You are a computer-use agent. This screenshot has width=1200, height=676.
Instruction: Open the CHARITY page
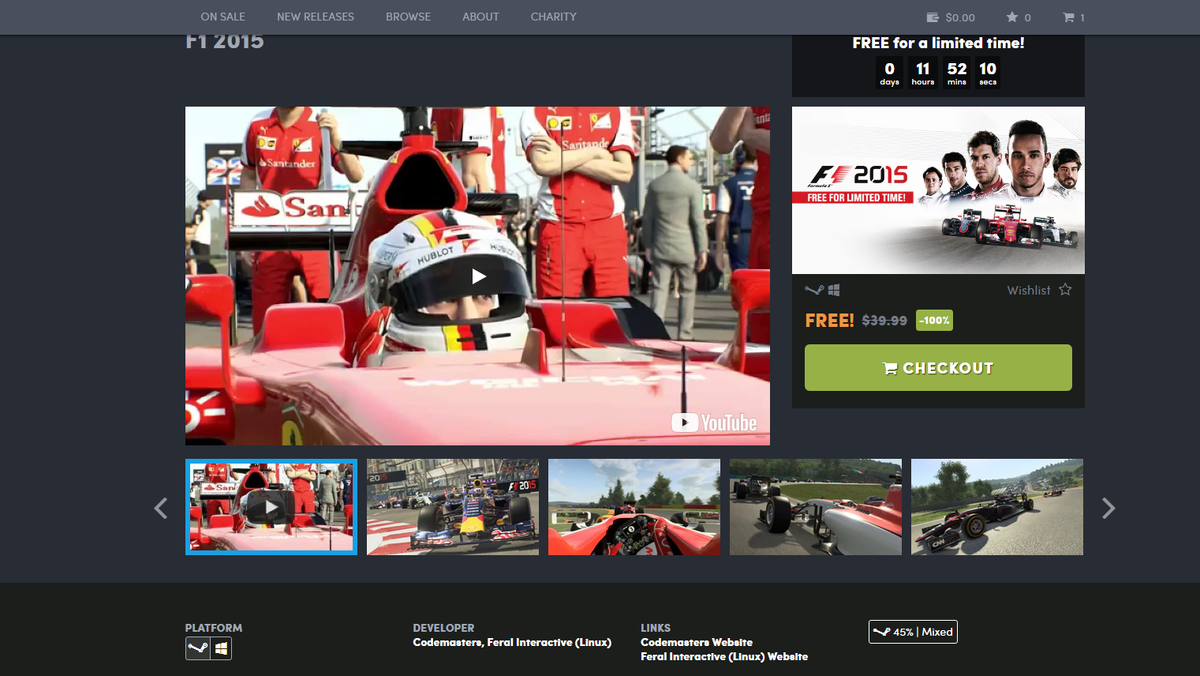coord(553,17)
